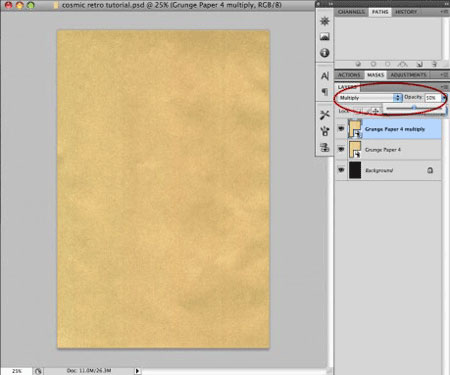Click the opacity slider handle
Viewport: 450px width, 375px height.
[414, 108]
